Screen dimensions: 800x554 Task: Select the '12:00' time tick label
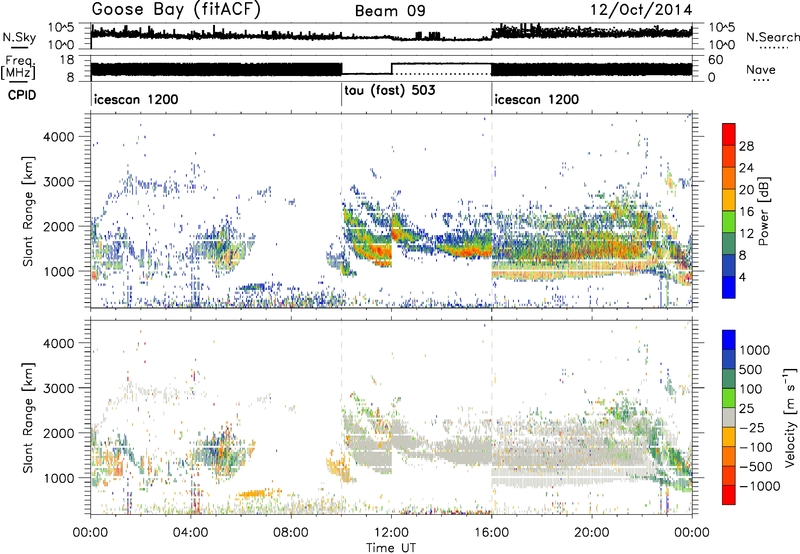coord(391,533)
